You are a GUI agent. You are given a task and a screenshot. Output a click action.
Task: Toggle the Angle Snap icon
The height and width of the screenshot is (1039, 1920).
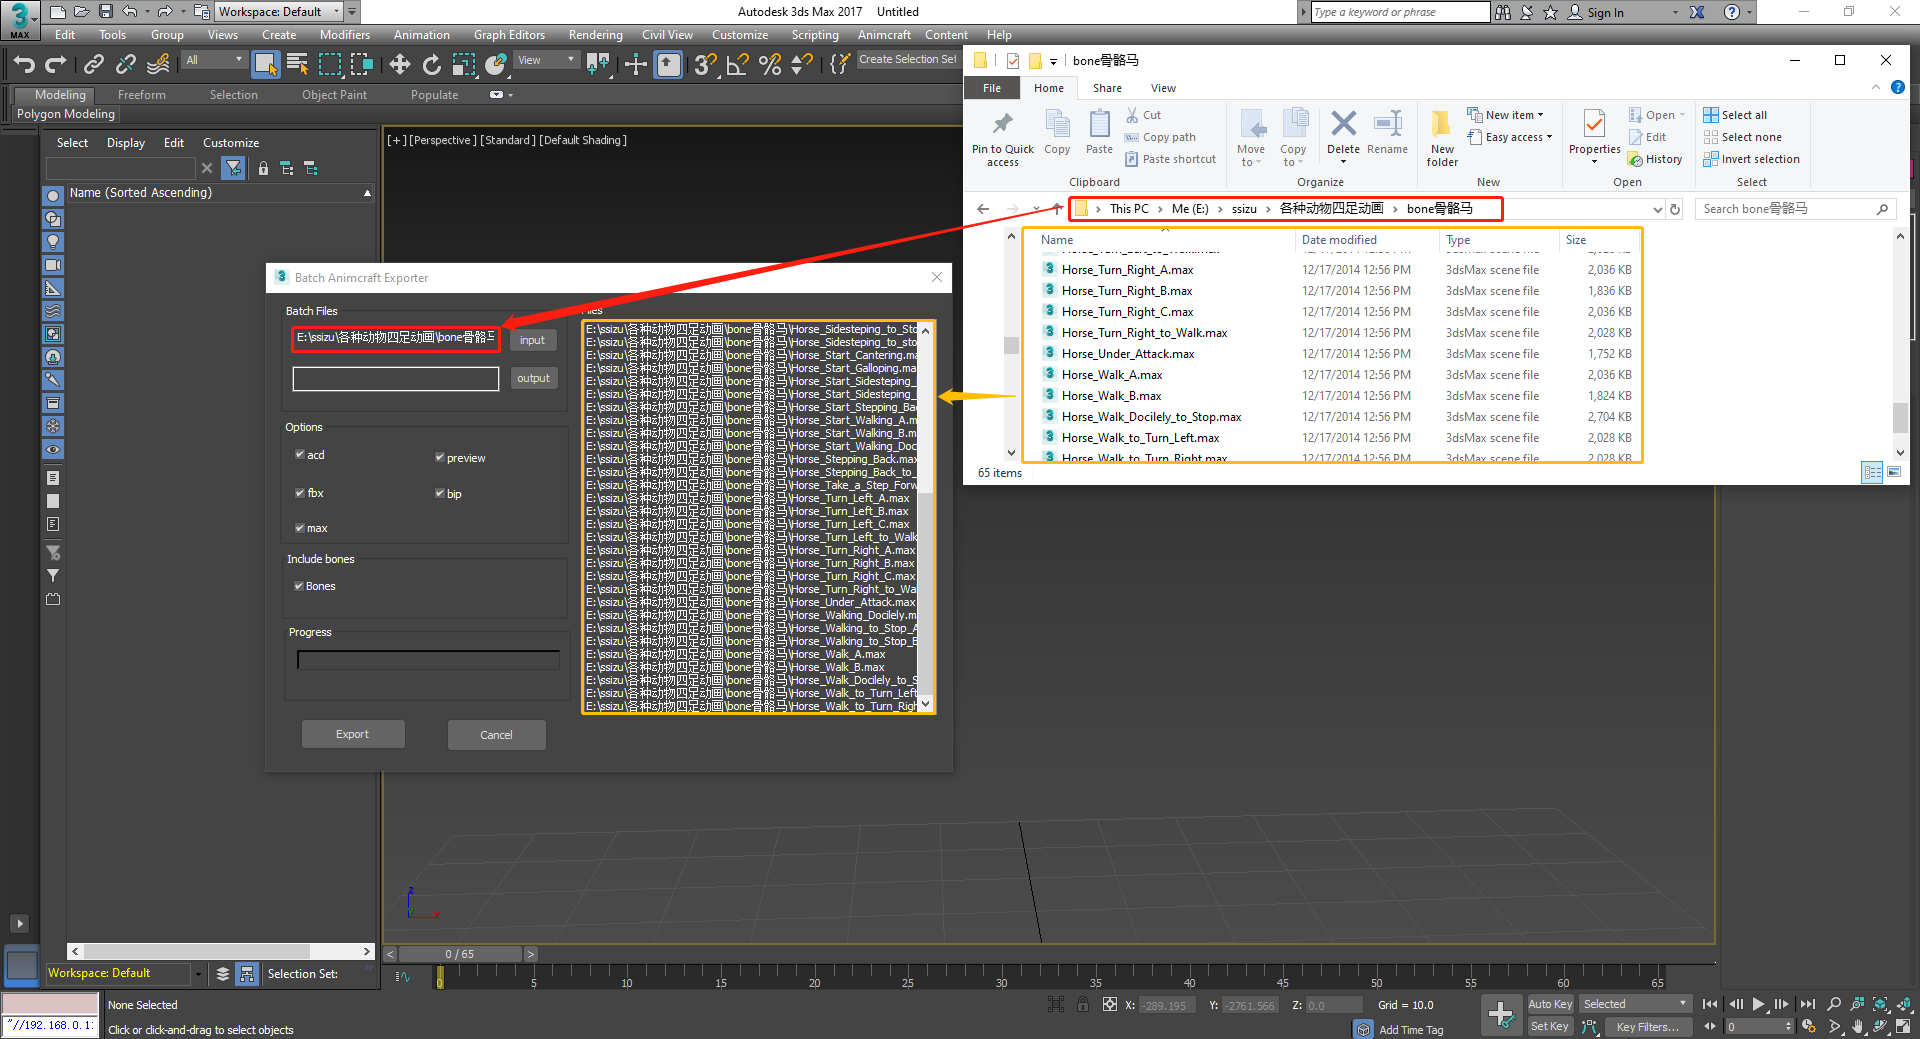(x=738, y=65)
